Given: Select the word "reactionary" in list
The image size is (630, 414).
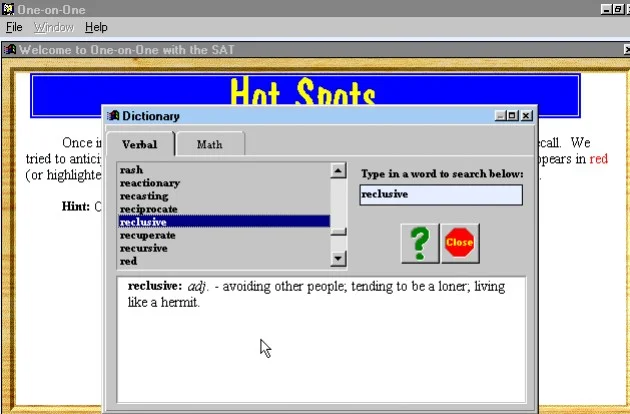Looking at the screenshot, I should tap(224, 183).
